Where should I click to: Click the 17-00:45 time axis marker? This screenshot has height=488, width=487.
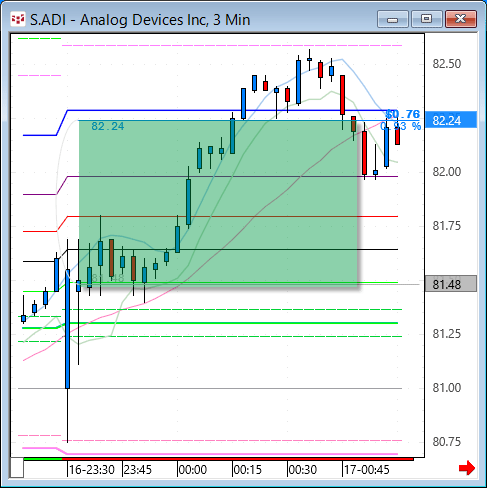367,470
